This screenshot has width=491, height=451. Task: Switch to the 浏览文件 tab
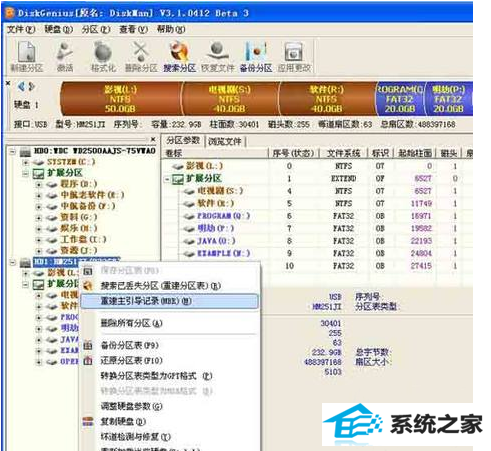[225, 141]
